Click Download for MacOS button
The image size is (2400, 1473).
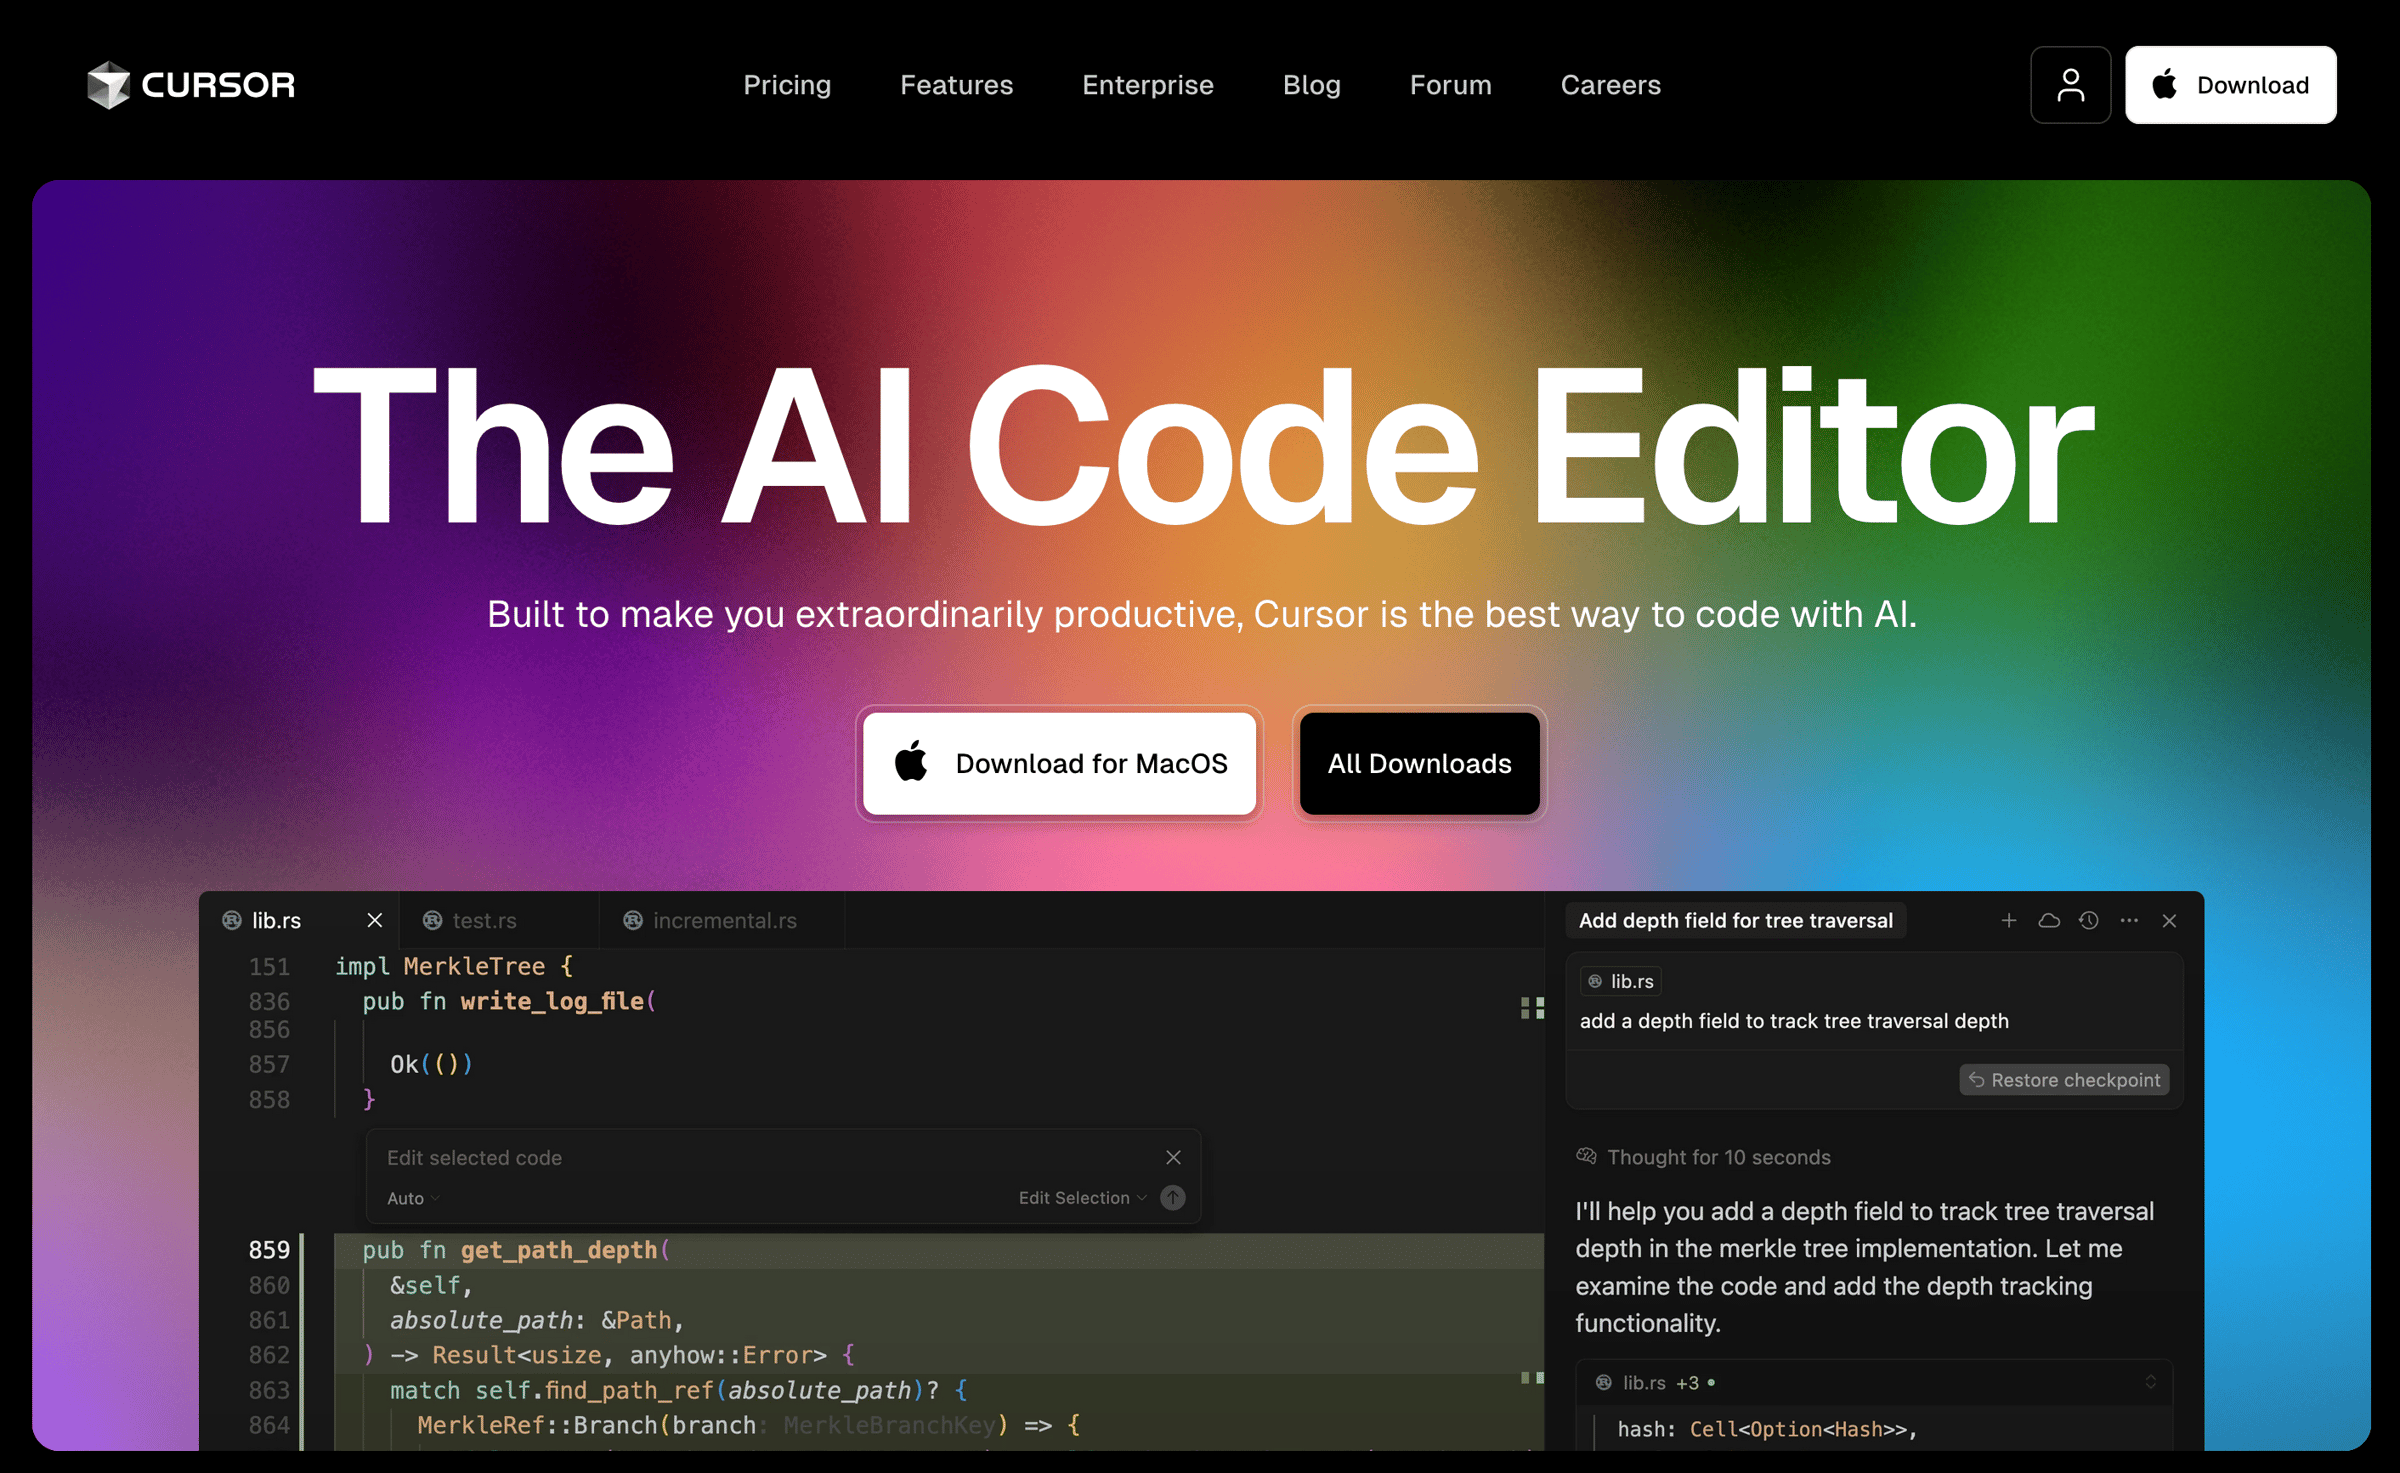1059,763
